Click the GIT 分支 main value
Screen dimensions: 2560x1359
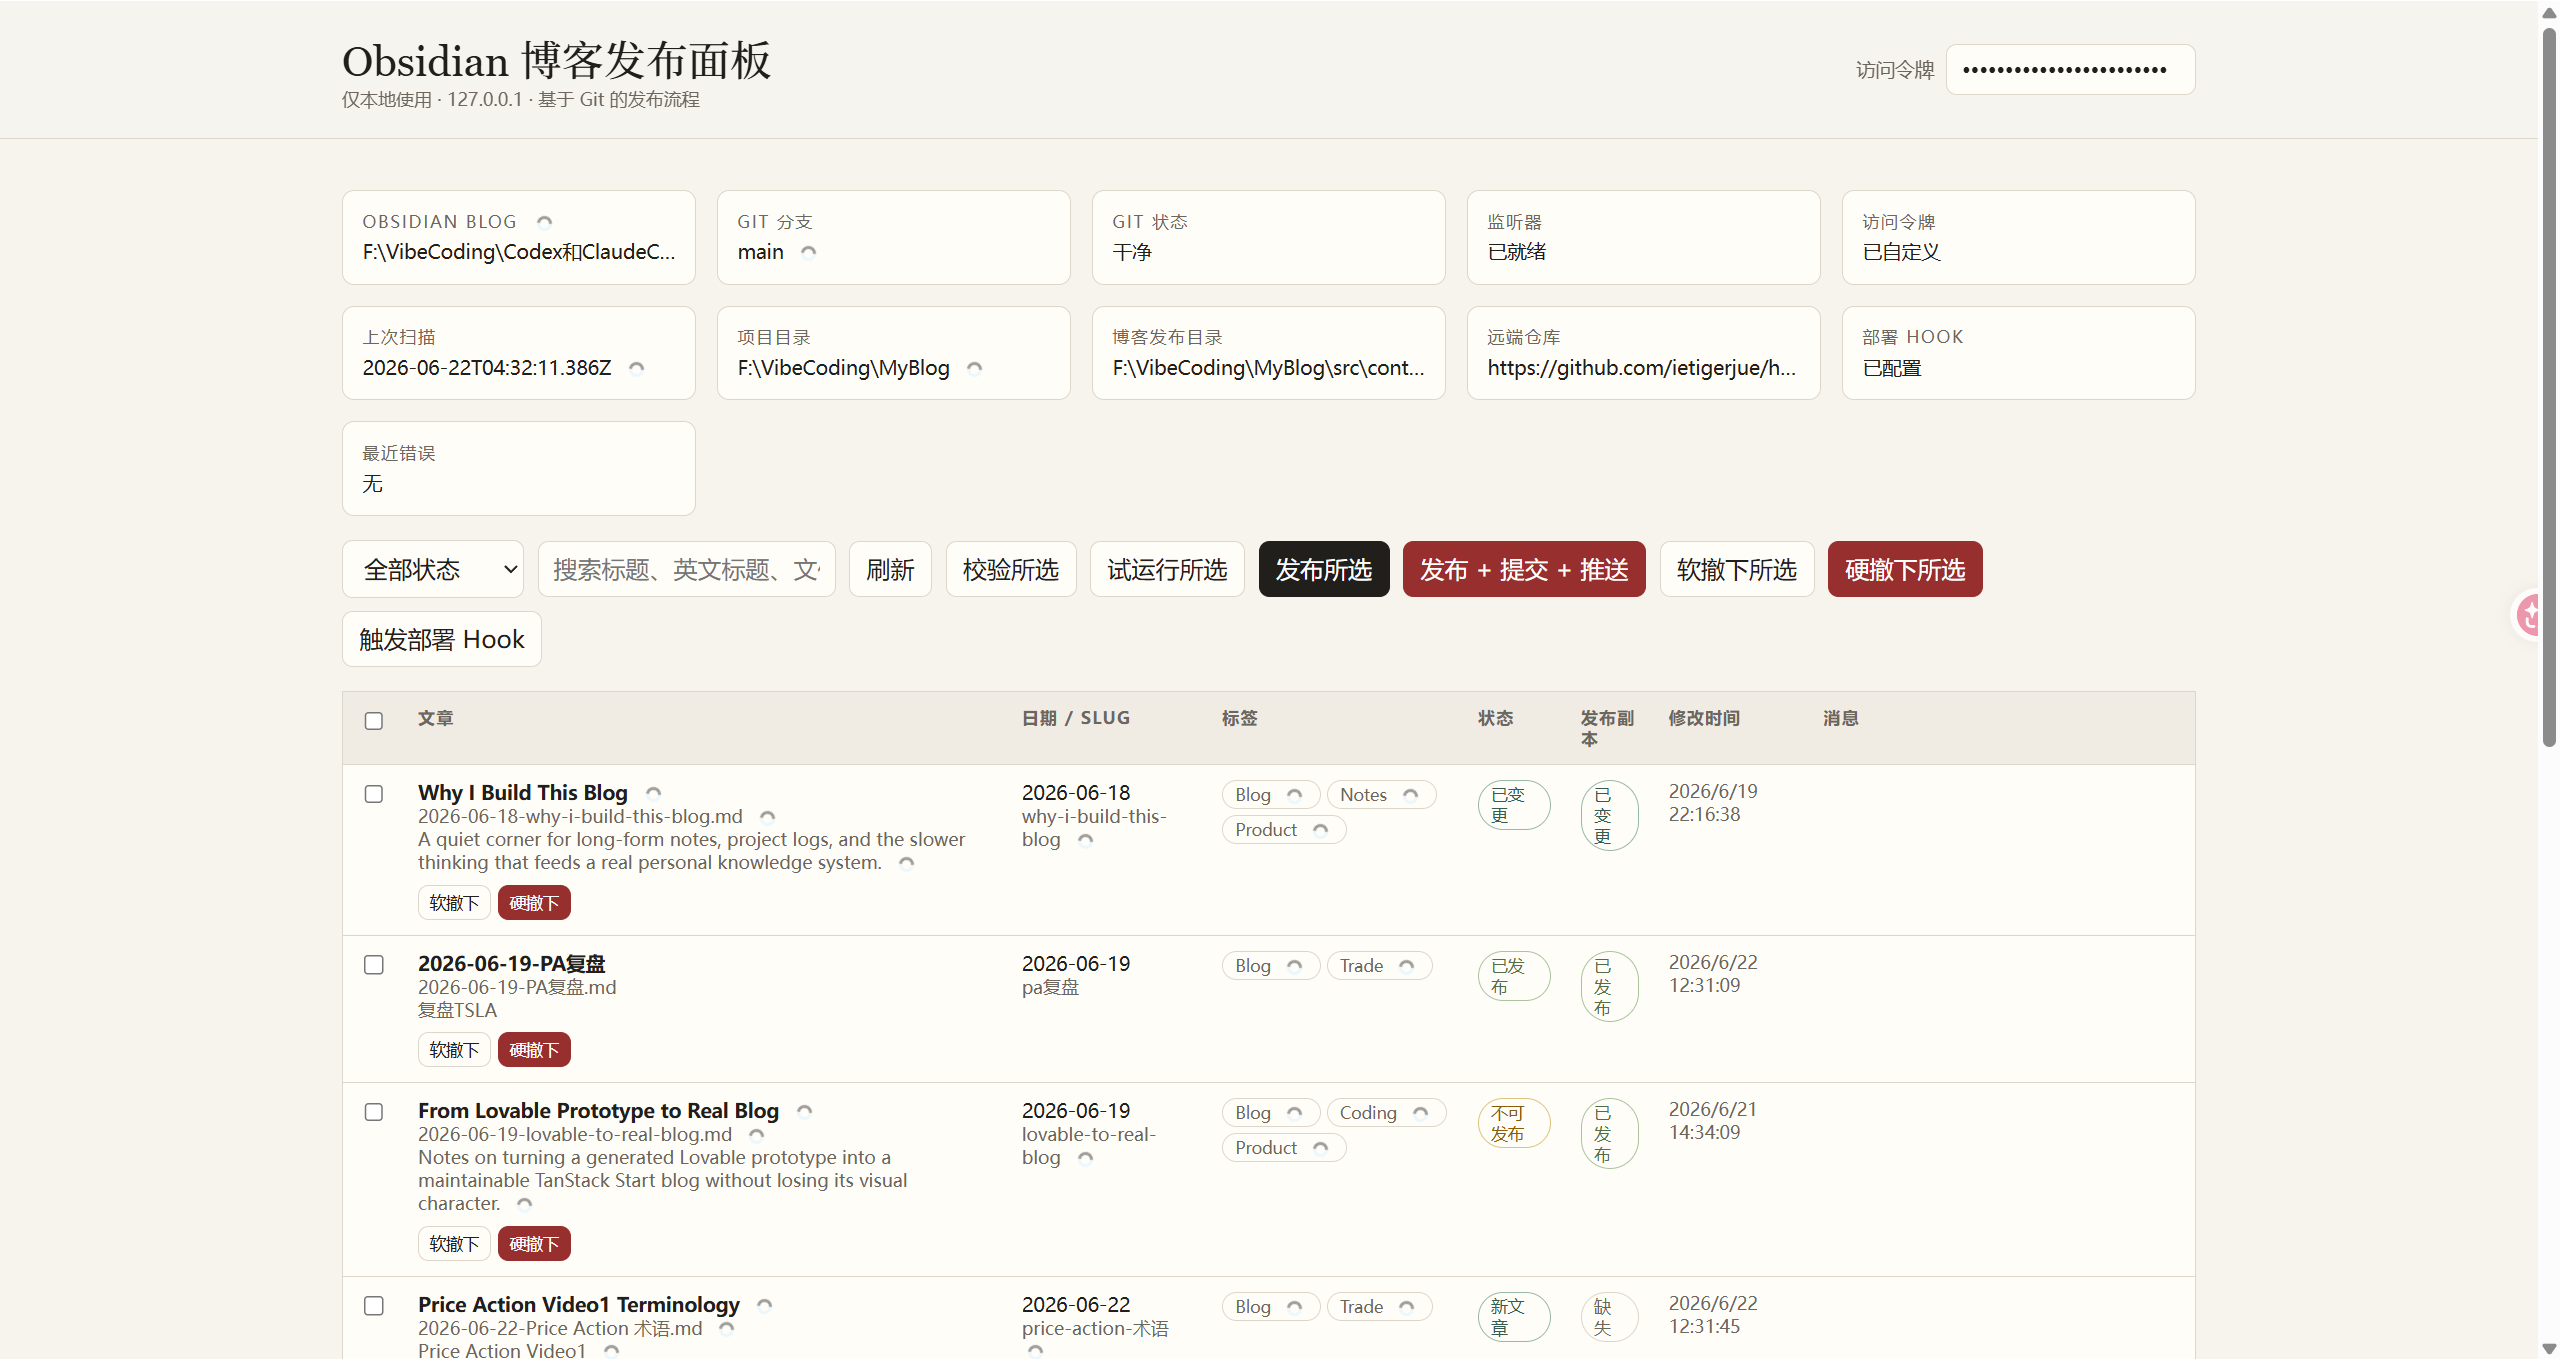click(760, 252)
